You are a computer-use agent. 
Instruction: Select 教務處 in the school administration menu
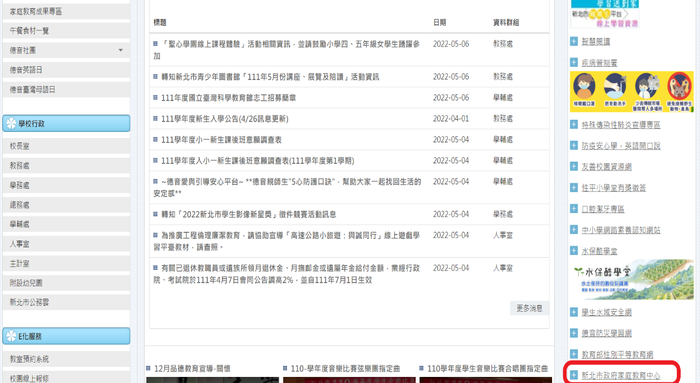(x=66, y=165)
